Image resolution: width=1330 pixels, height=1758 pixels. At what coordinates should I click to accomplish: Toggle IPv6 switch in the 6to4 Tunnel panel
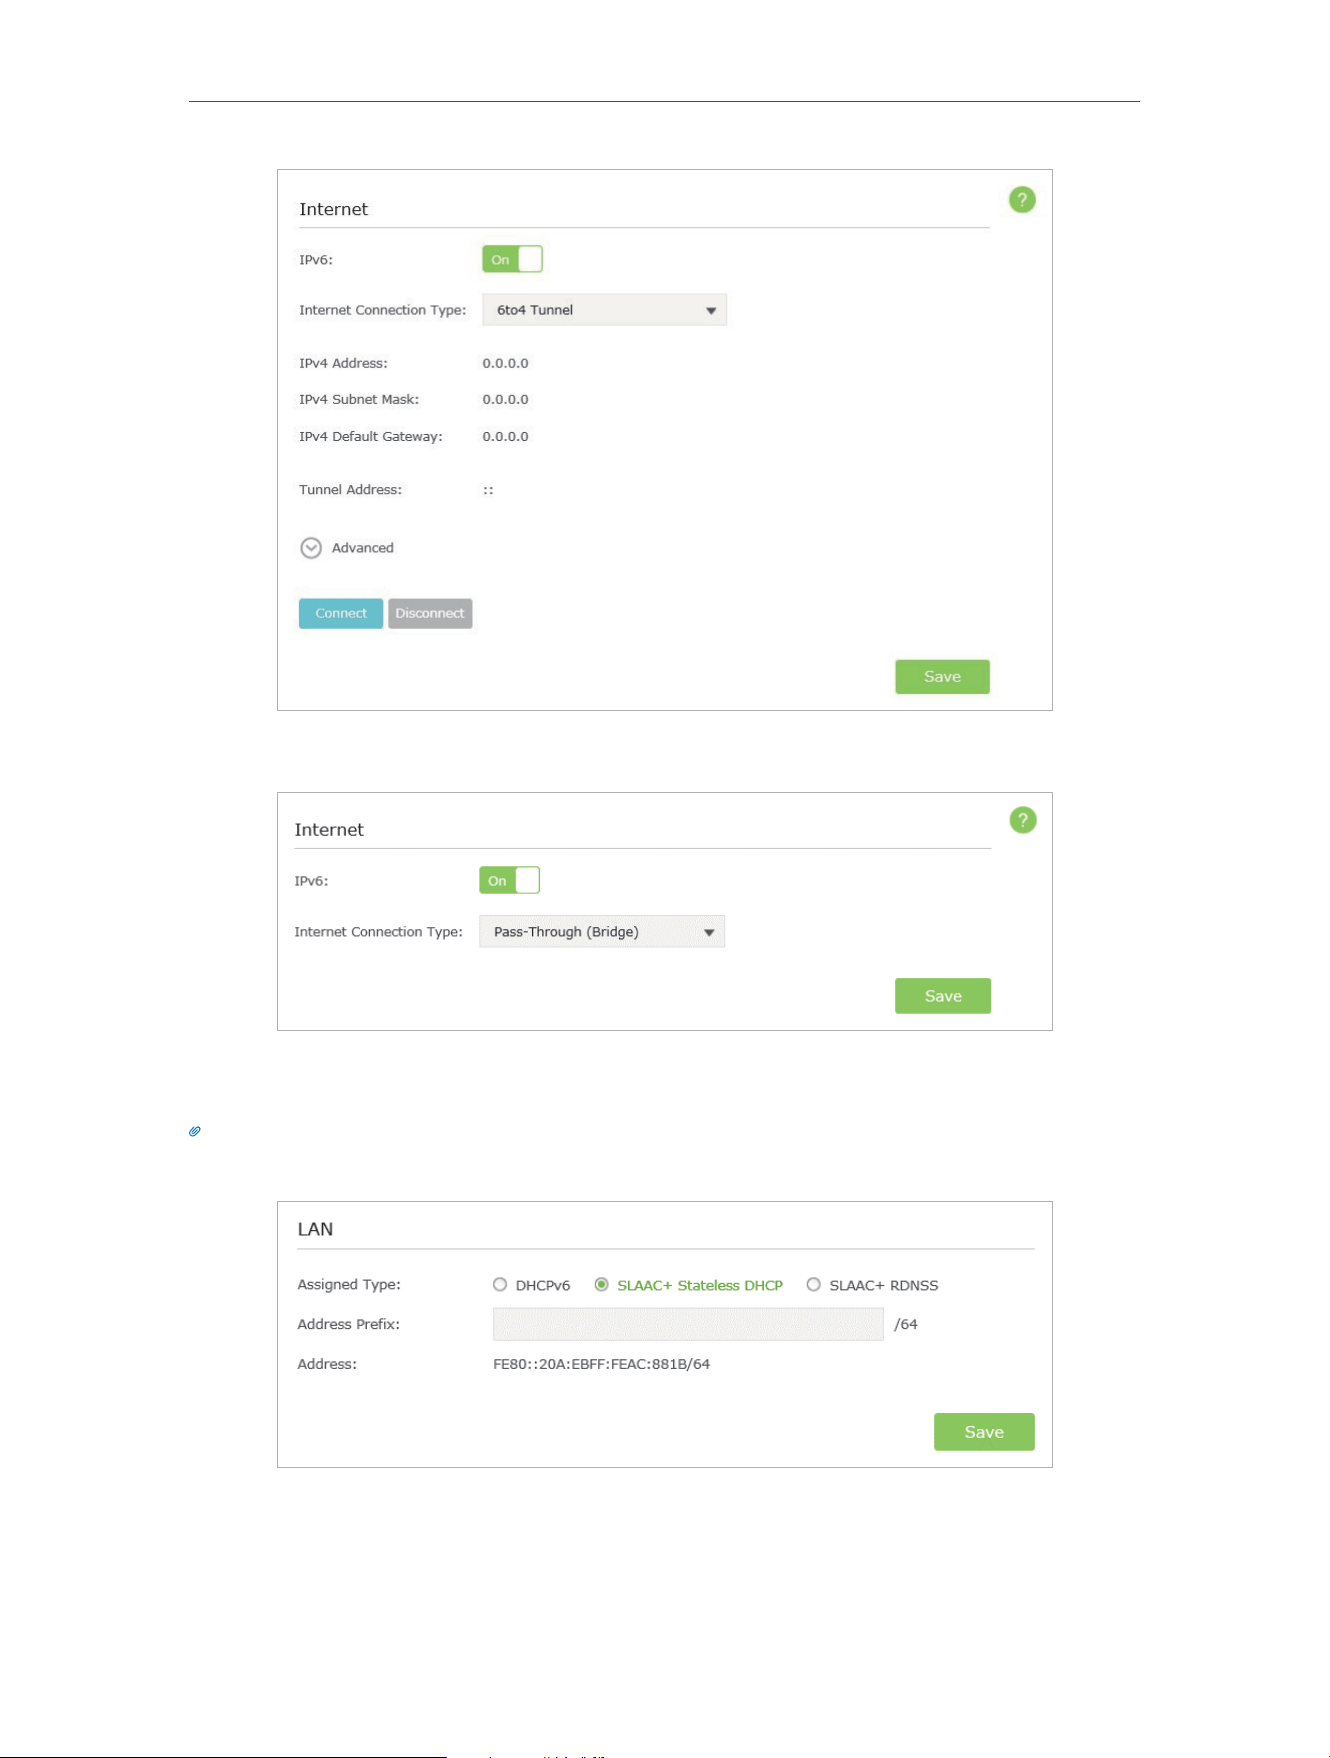[x=513, y=259]
